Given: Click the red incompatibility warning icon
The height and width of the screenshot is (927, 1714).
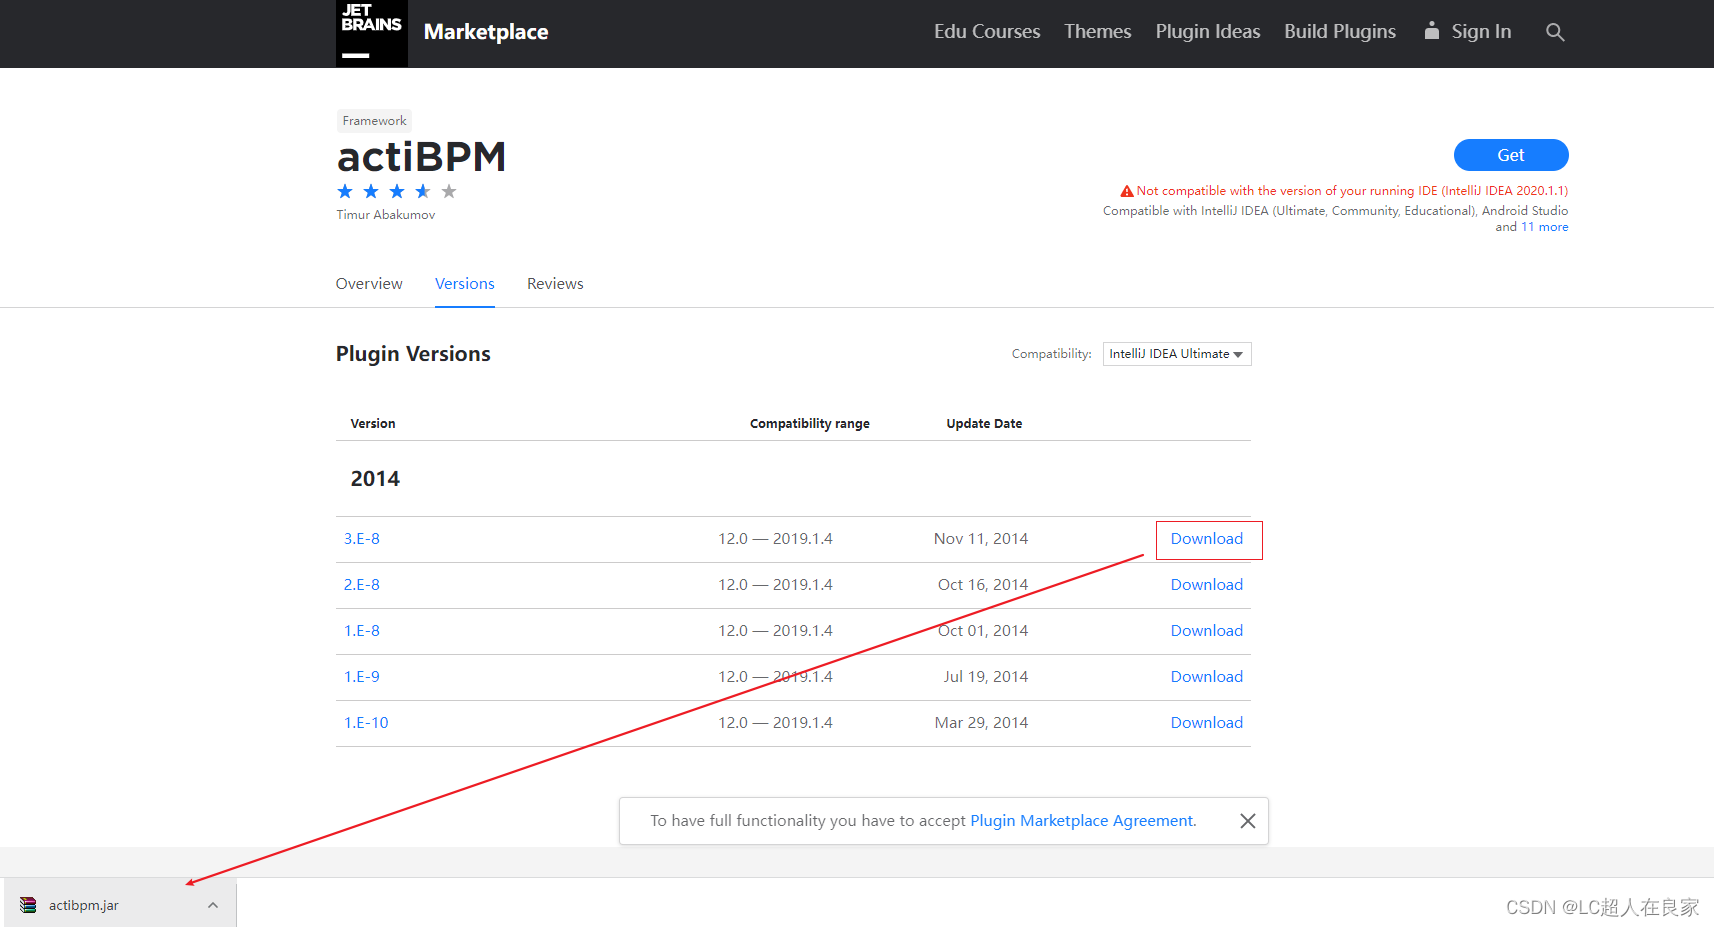Looking at the screenshot, I should click(1127, 191).
